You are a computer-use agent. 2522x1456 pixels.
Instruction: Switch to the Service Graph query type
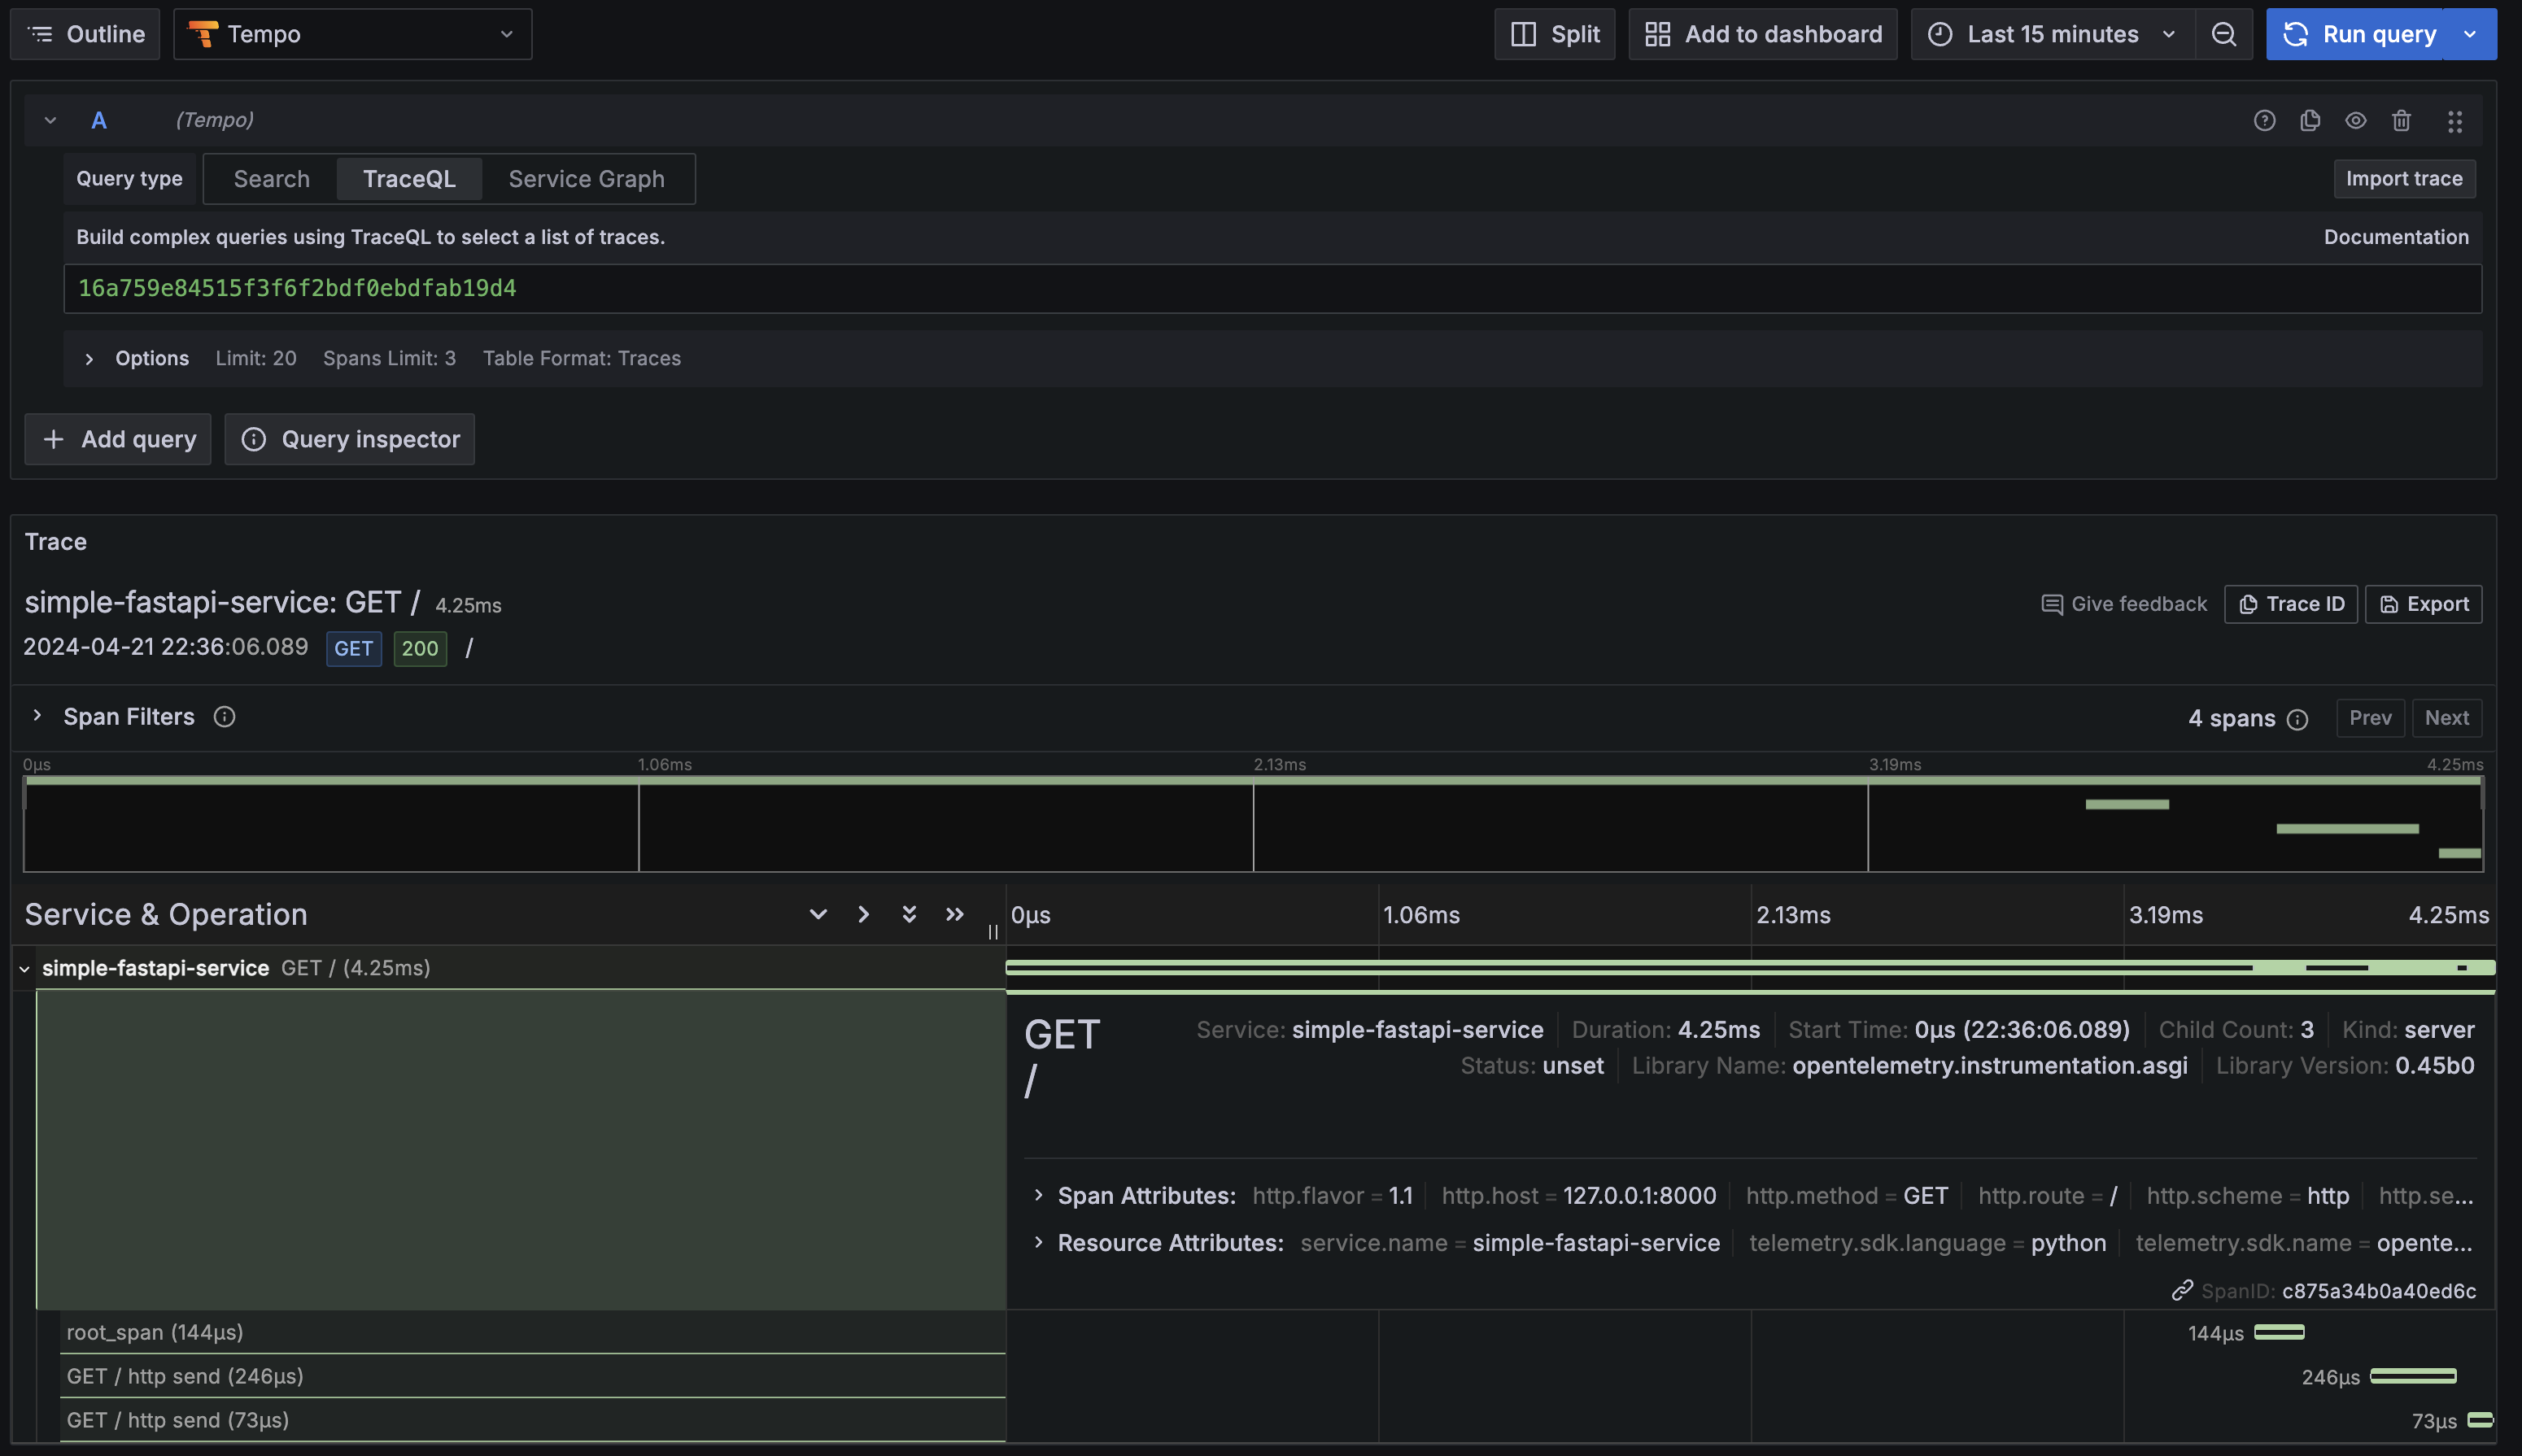pos(586,179)
